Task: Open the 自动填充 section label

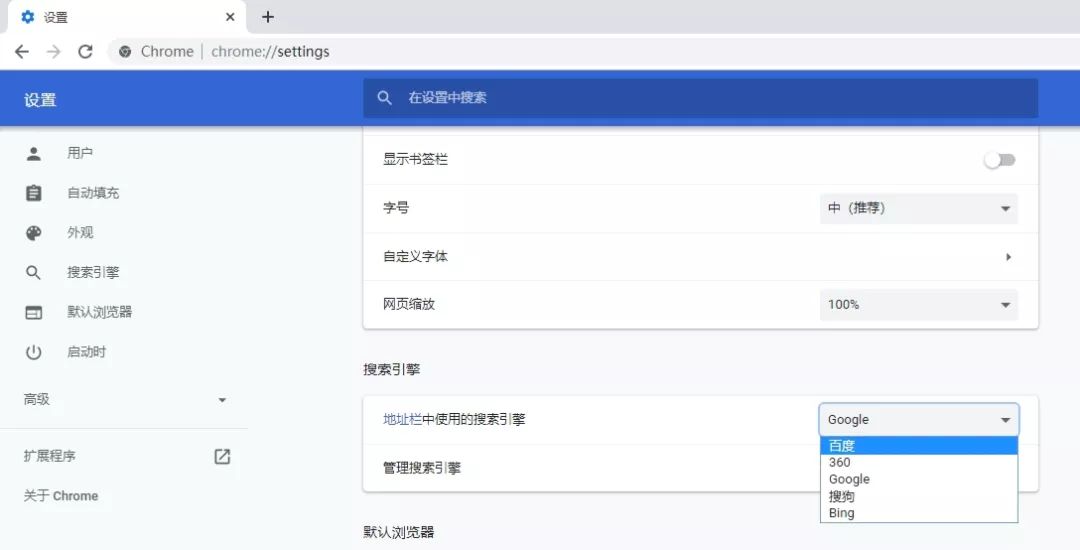Action: (x=93, y=193)
